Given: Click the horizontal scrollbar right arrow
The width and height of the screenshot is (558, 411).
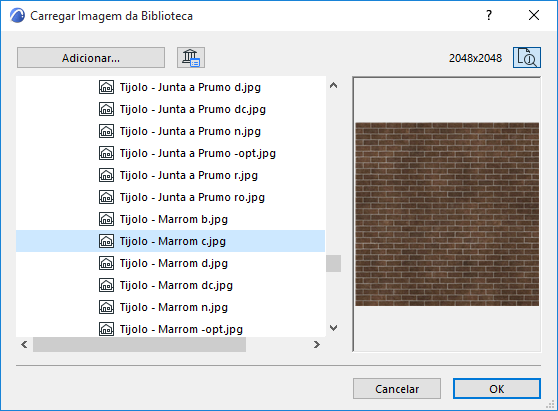Looking at the screenshot, I should pos(317,344).
